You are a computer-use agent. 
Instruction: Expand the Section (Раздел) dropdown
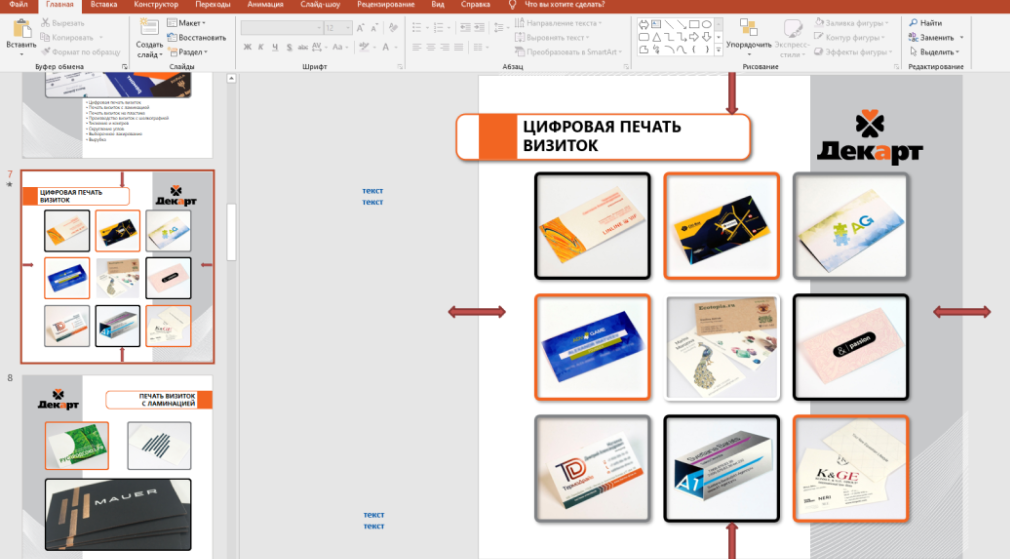187,52
